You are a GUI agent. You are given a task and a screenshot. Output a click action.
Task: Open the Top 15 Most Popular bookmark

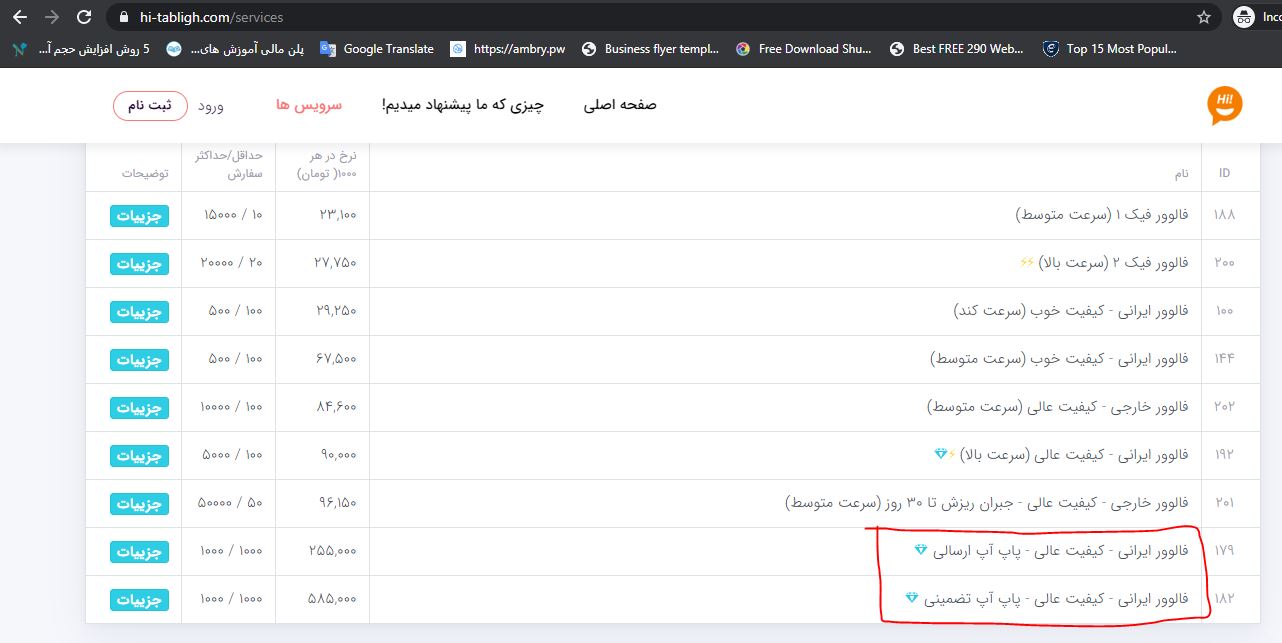(1110, 48)
